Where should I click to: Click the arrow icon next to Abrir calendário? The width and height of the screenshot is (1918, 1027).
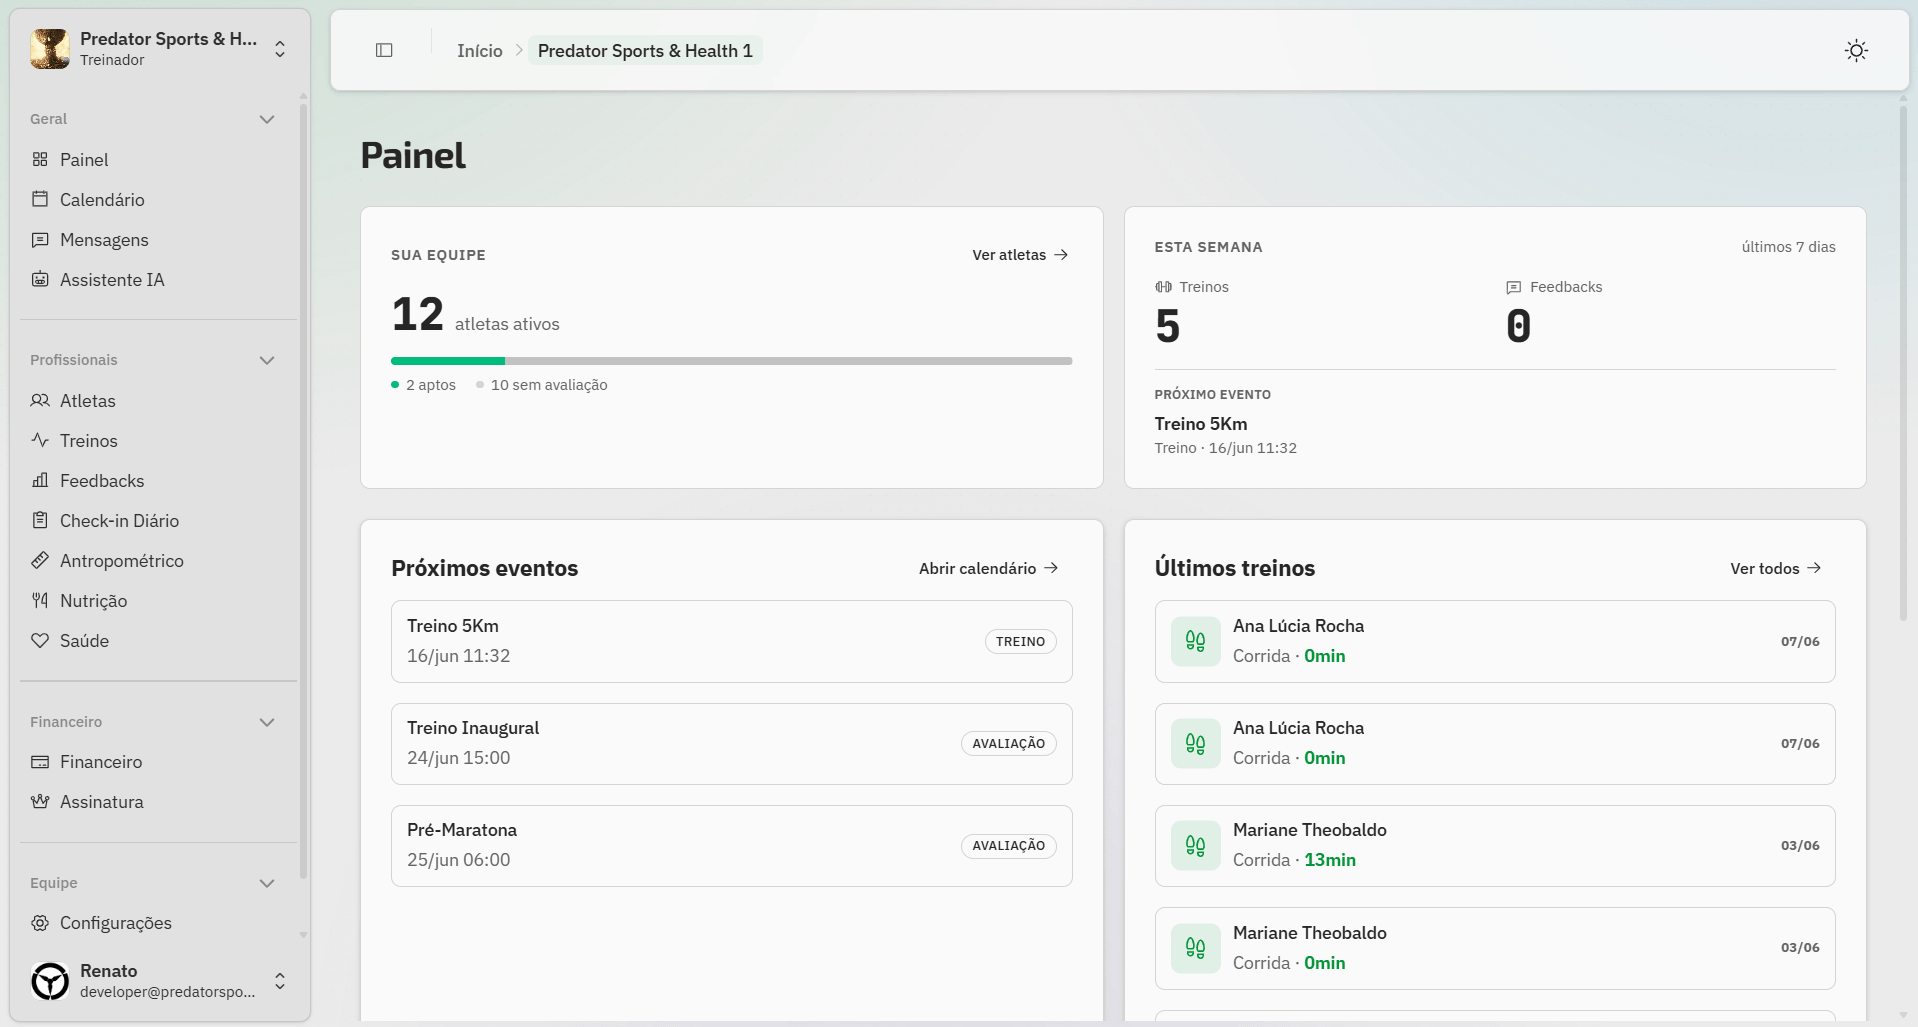pyautogui.click(x=1051, y=568)
